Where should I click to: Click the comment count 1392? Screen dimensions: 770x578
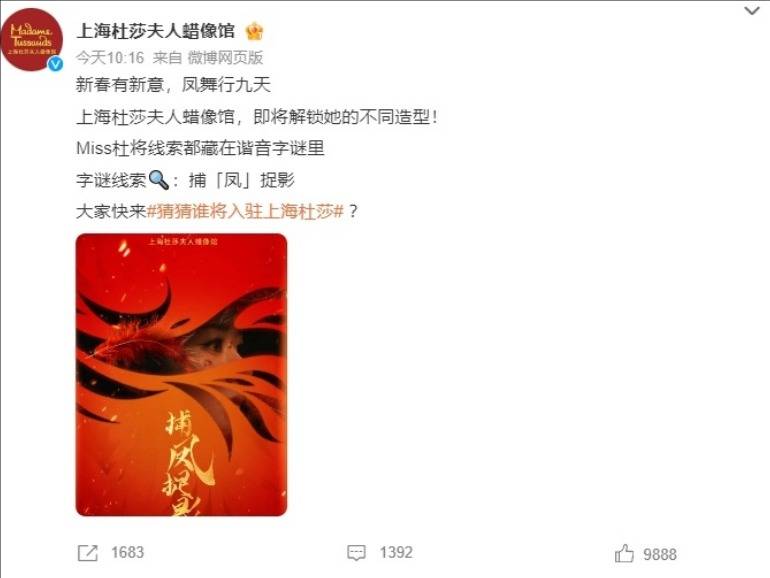(396, 552)
